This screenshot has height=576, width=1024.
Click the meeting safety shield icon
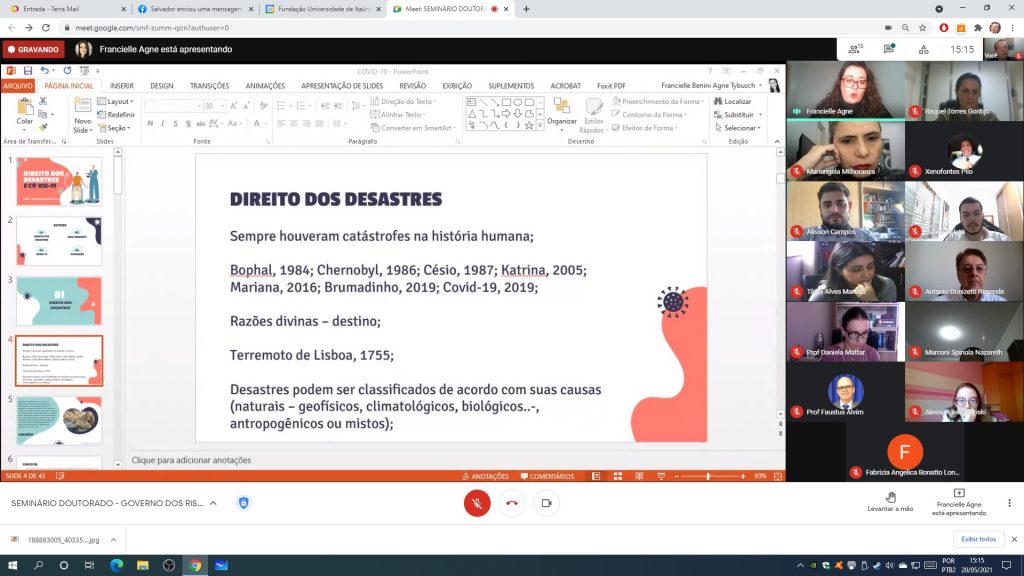point(243,503)
